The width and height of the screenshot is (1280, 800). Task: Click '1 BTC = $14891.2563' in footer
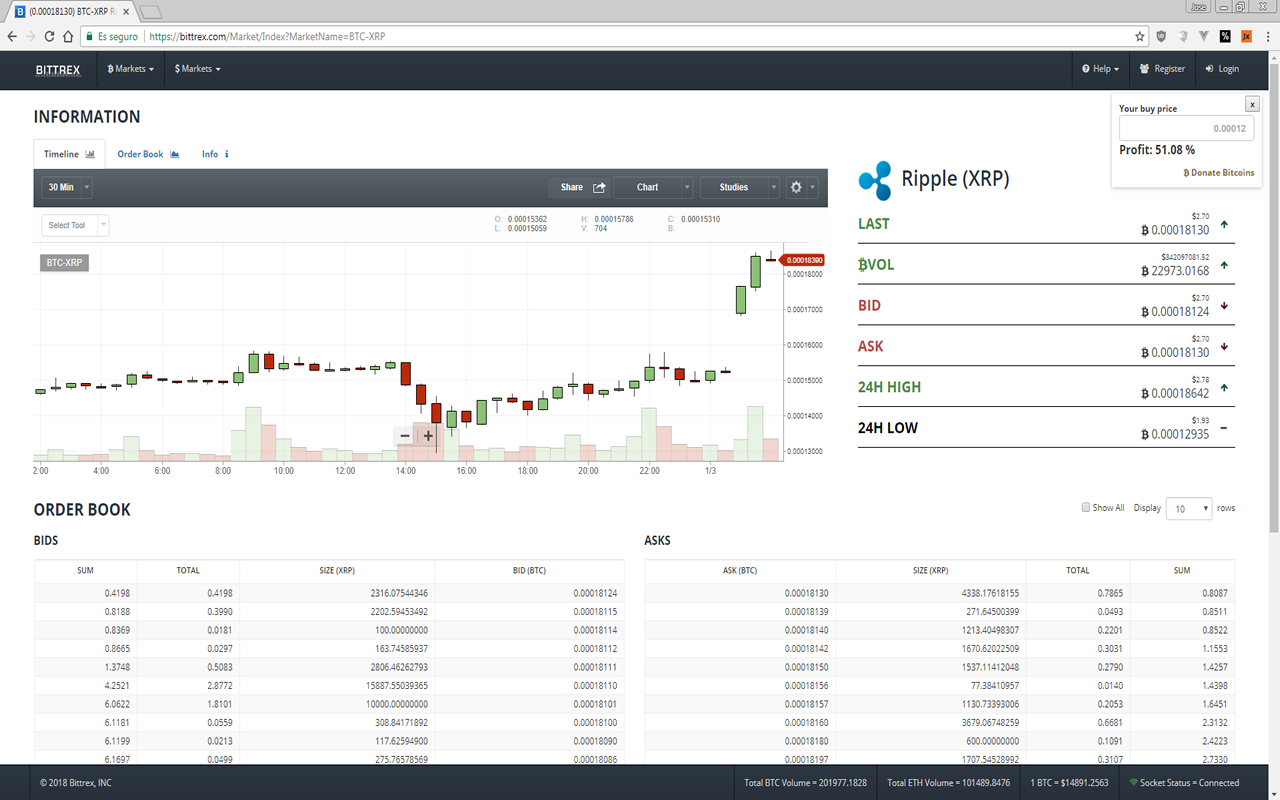pyautogui.click(x=1068, y=783)
